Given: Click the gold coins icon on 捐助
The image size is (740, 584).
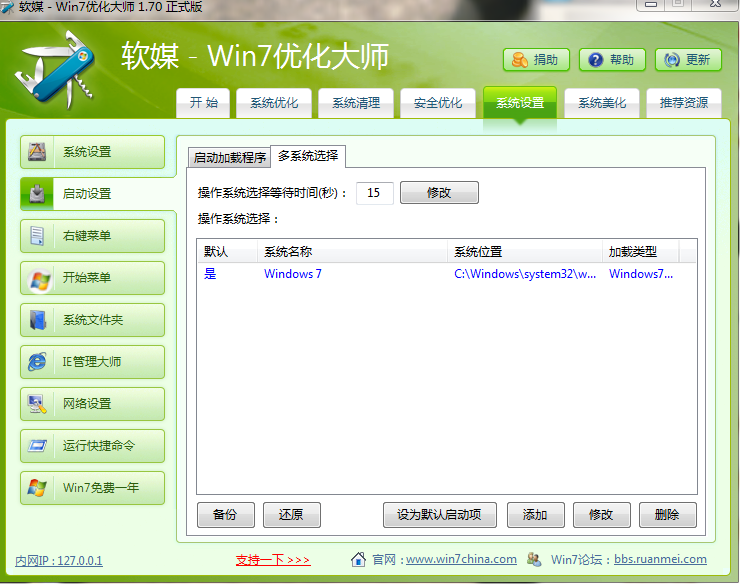Looking at the screenshot, I should tap(520, 60).
